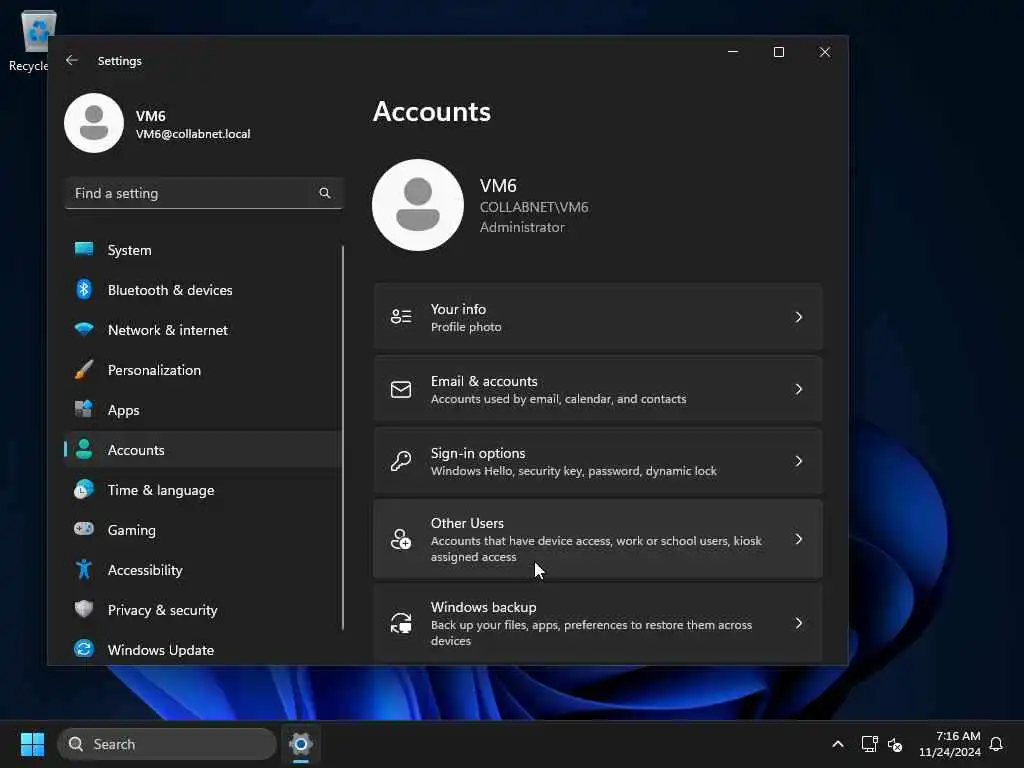Open Bluetooth & devices category
Viewport: 1024px width, 768px height.
pyautogui.click(x=203, y=289)
